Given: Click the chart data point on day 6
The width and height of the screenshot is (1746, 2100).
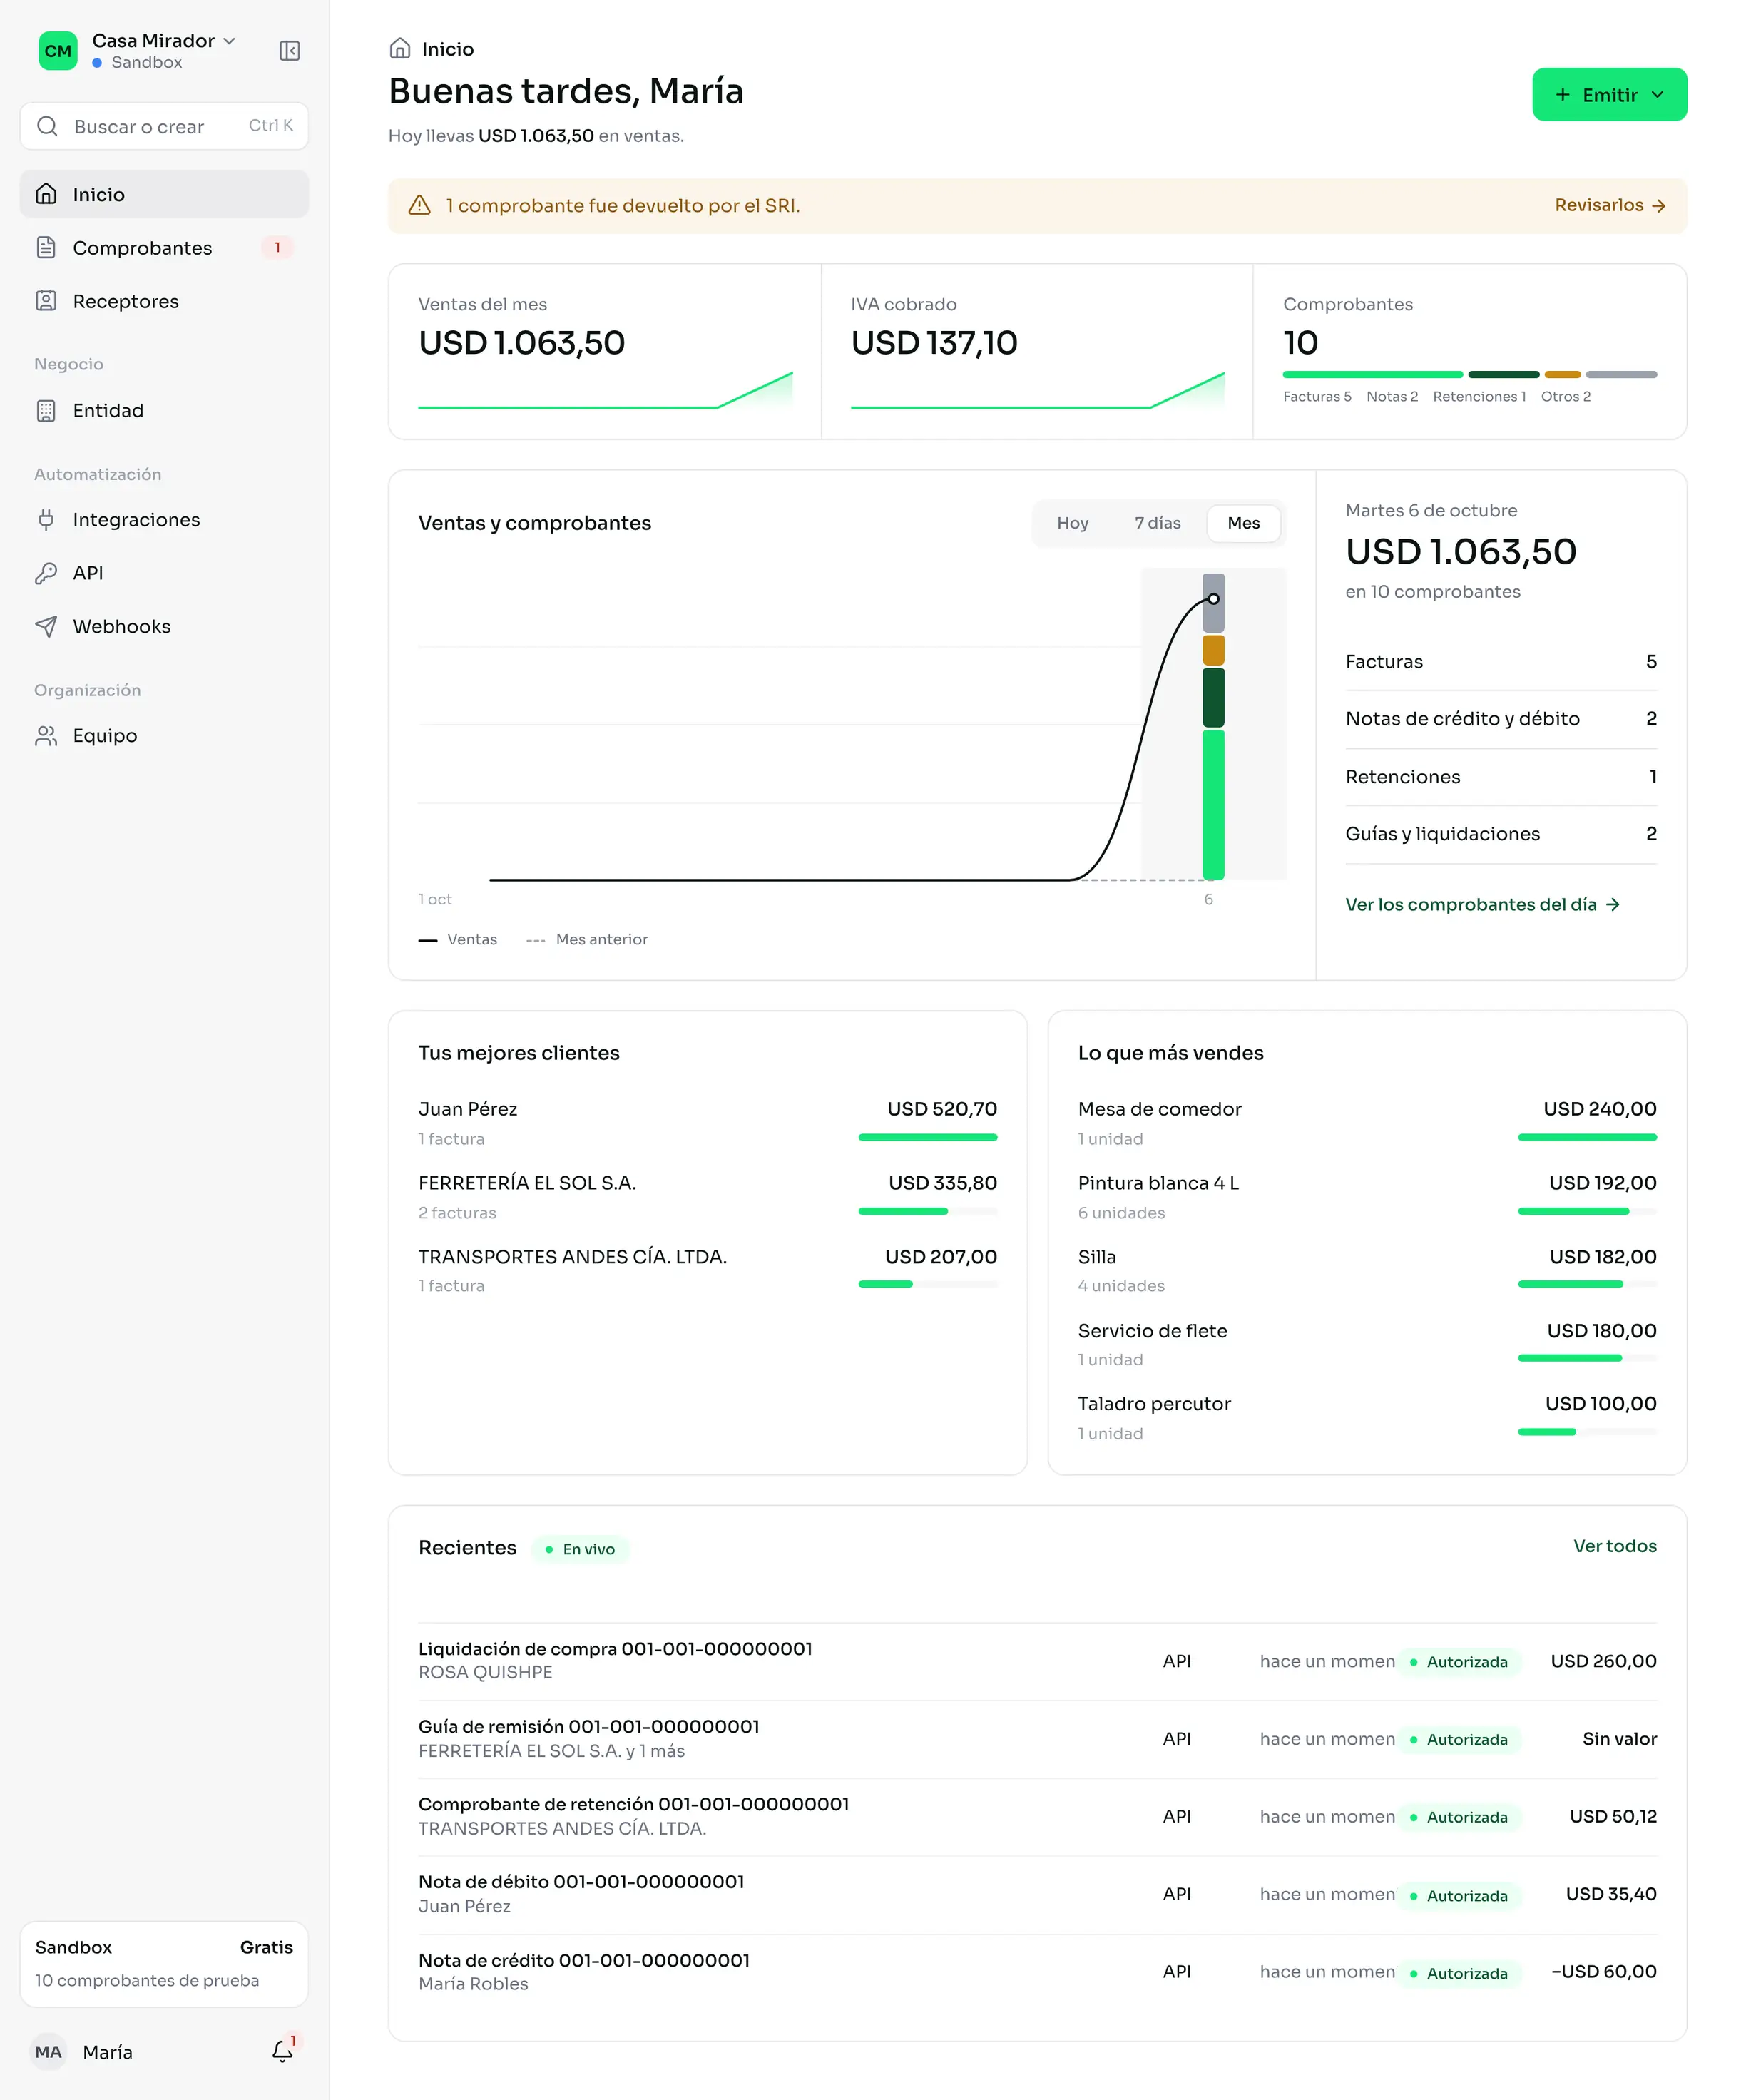Looking at the screenshot, I should point(1213,599).
